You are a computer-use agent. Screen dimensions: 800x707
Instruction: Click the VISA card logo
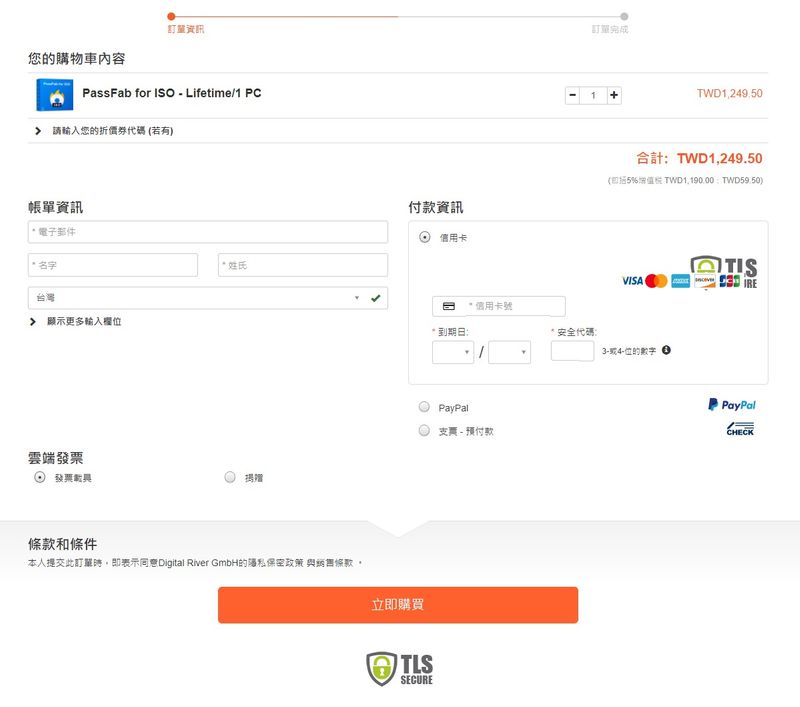coord(632,281)
